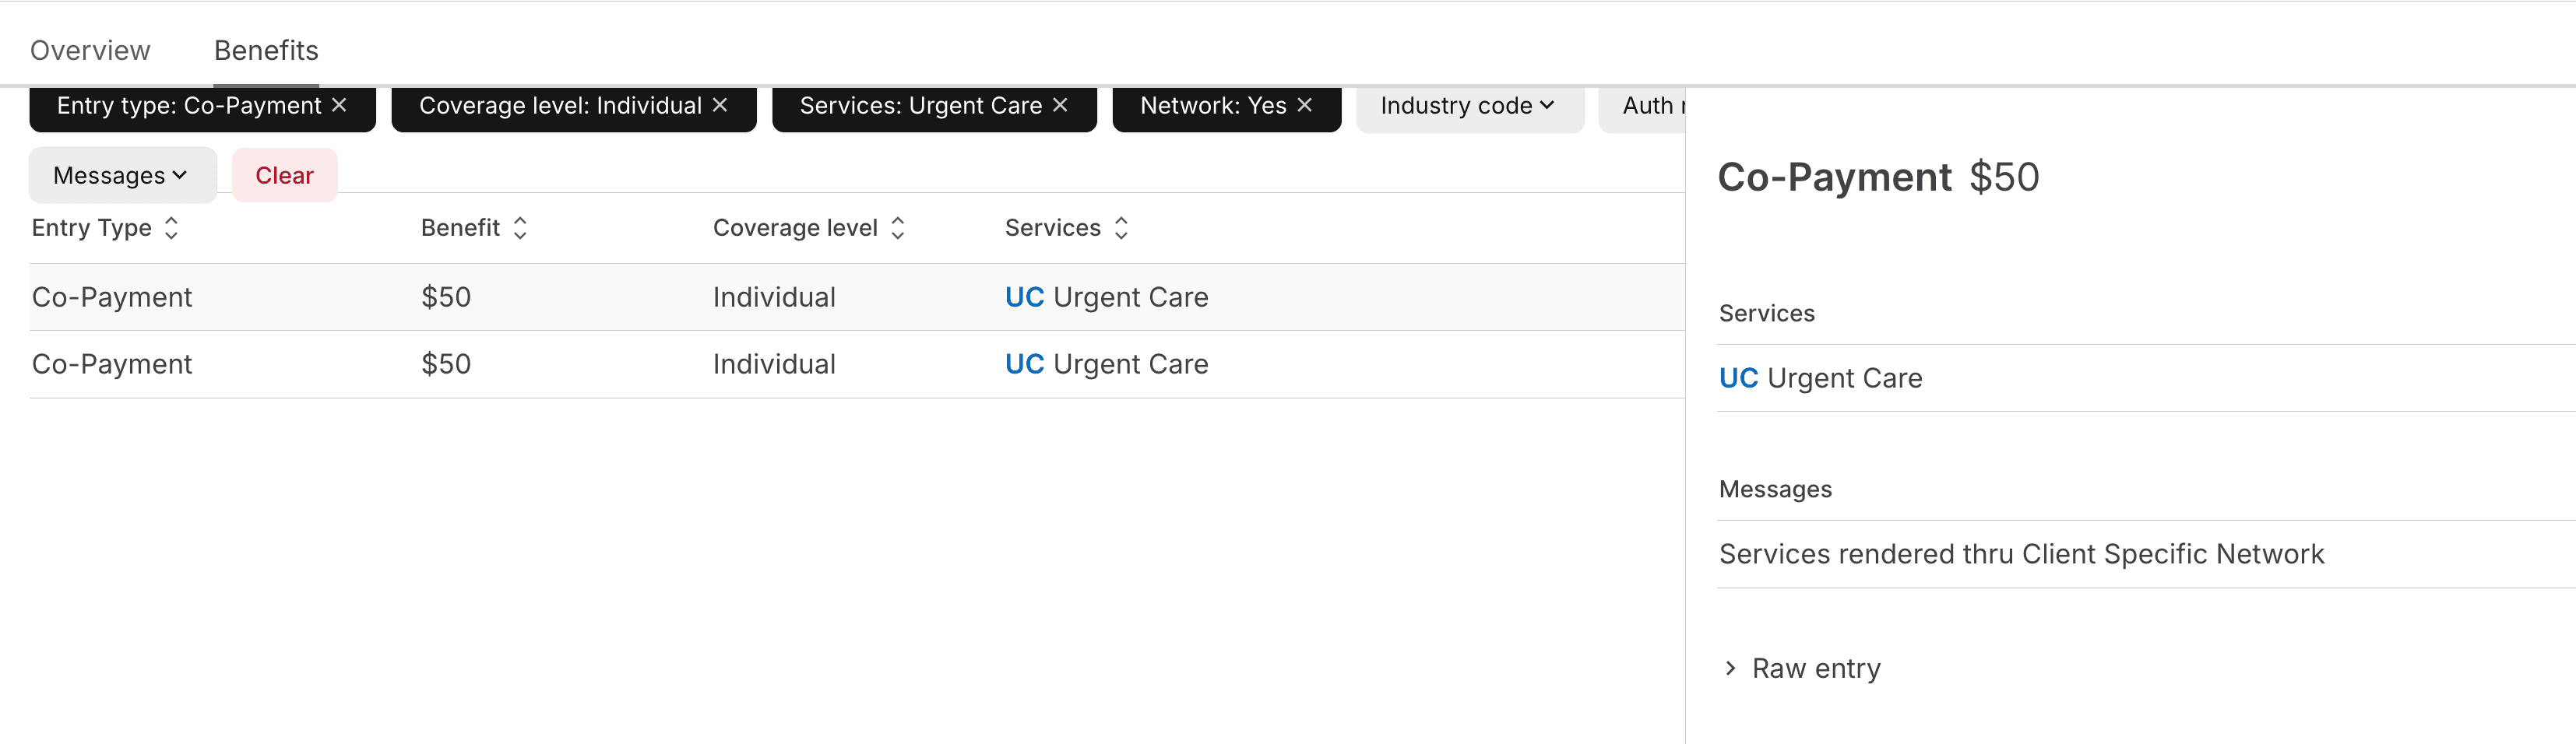Open the Messages filter dropdown
The image size is (2576, 744).
[x=121, y=176]
